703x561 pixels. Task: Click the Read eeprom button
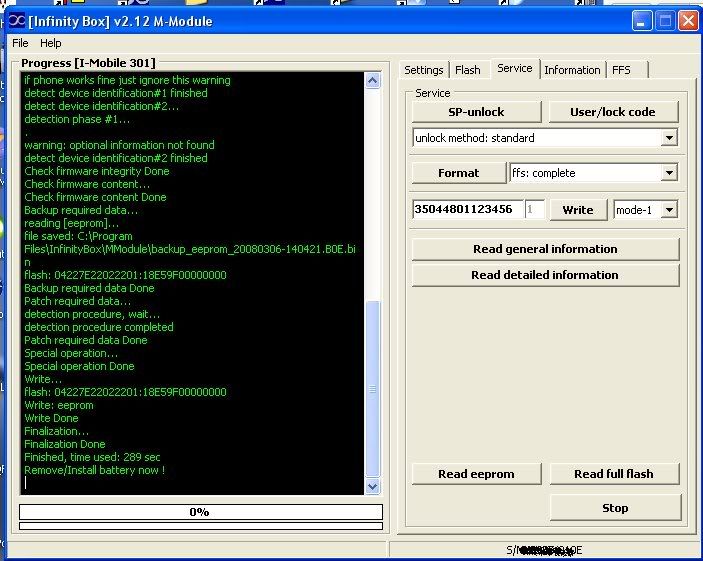(476, 474)
